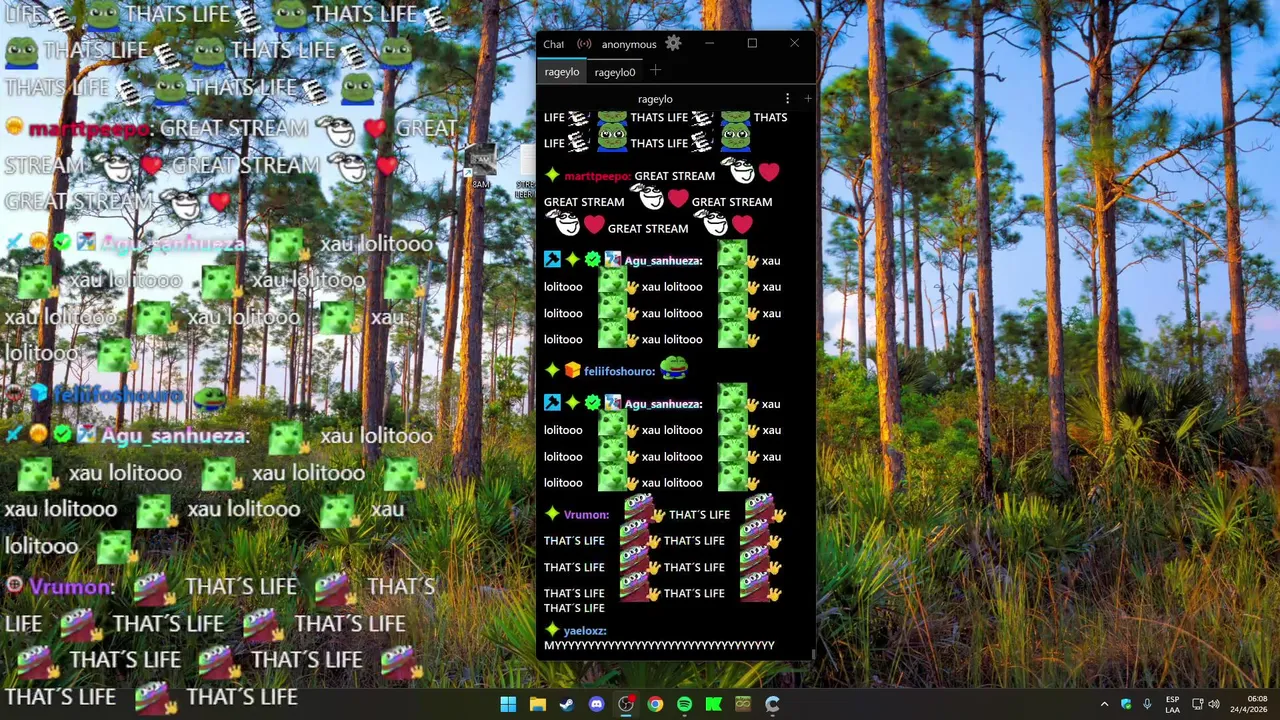Click the anonymous account label
The width and height of the screenshot is (1280, 720).
point(629,44)
